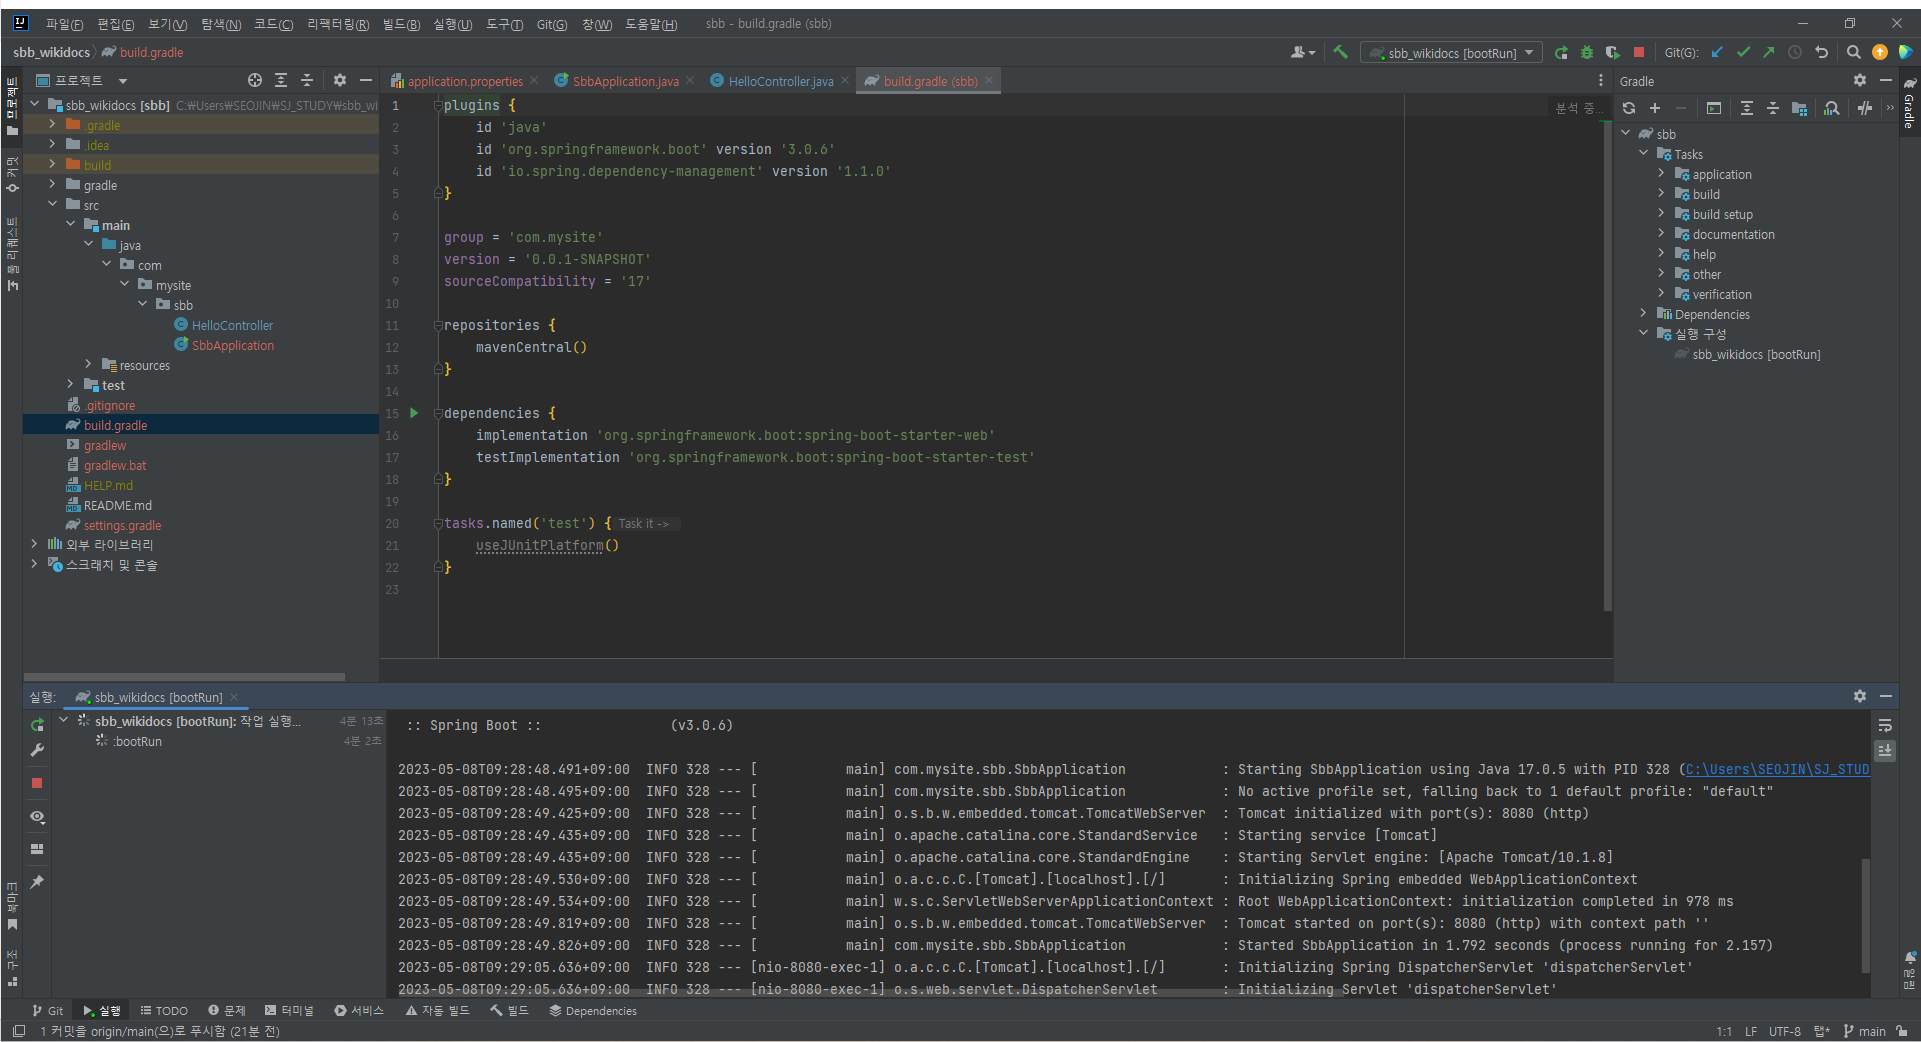Start debugging with the bug icon
The image size is (1921, 1042).
pyautogui.click(x=1586, y=52)
